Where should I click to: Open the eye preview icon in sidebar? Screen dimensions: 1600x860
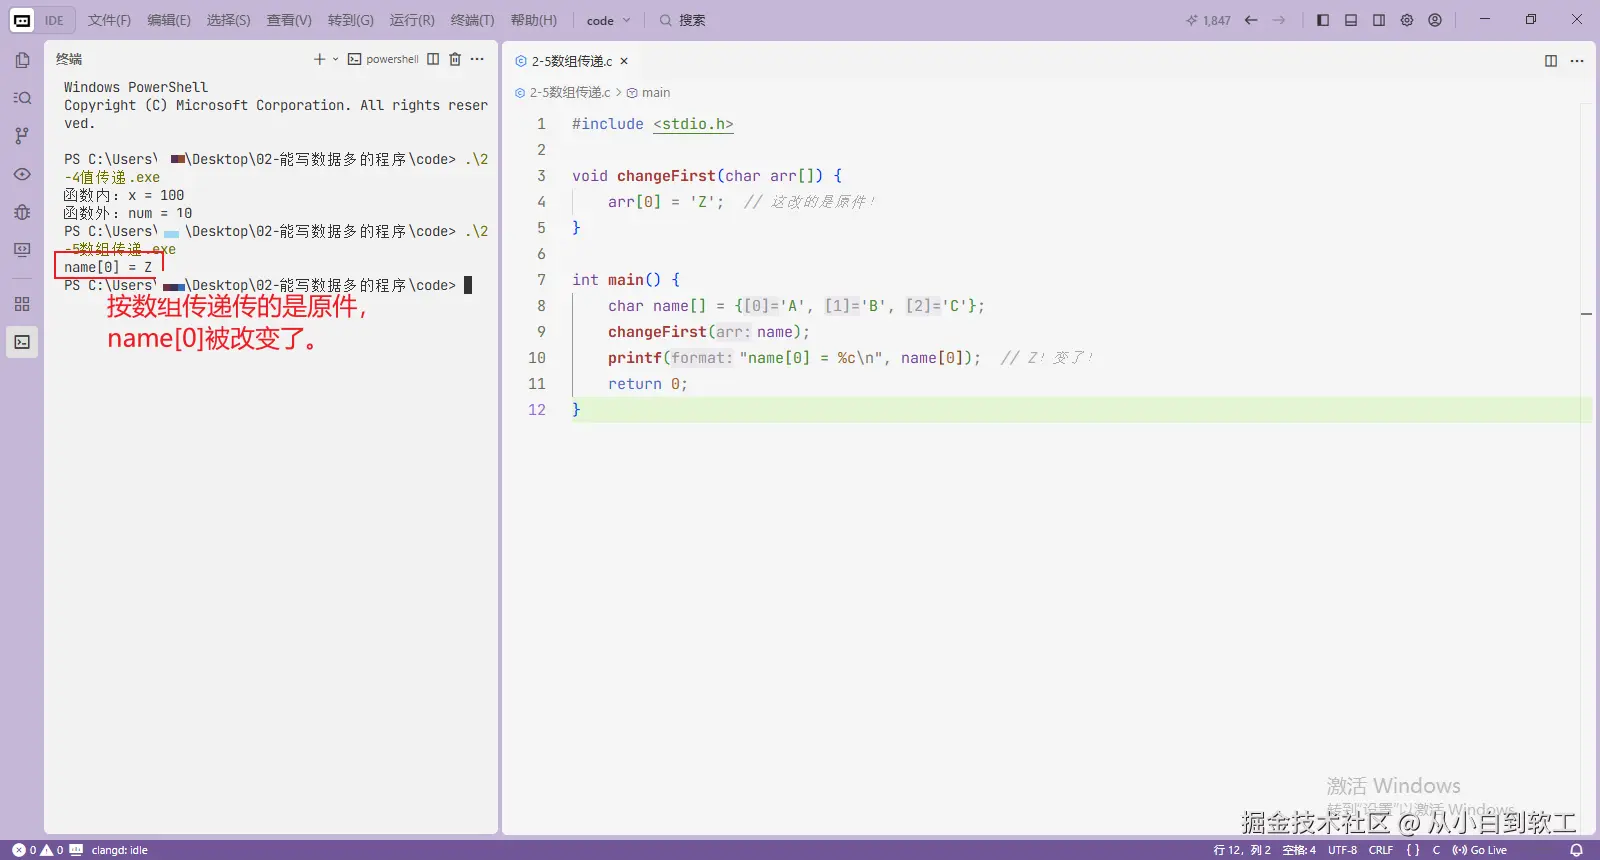point(22,174)
